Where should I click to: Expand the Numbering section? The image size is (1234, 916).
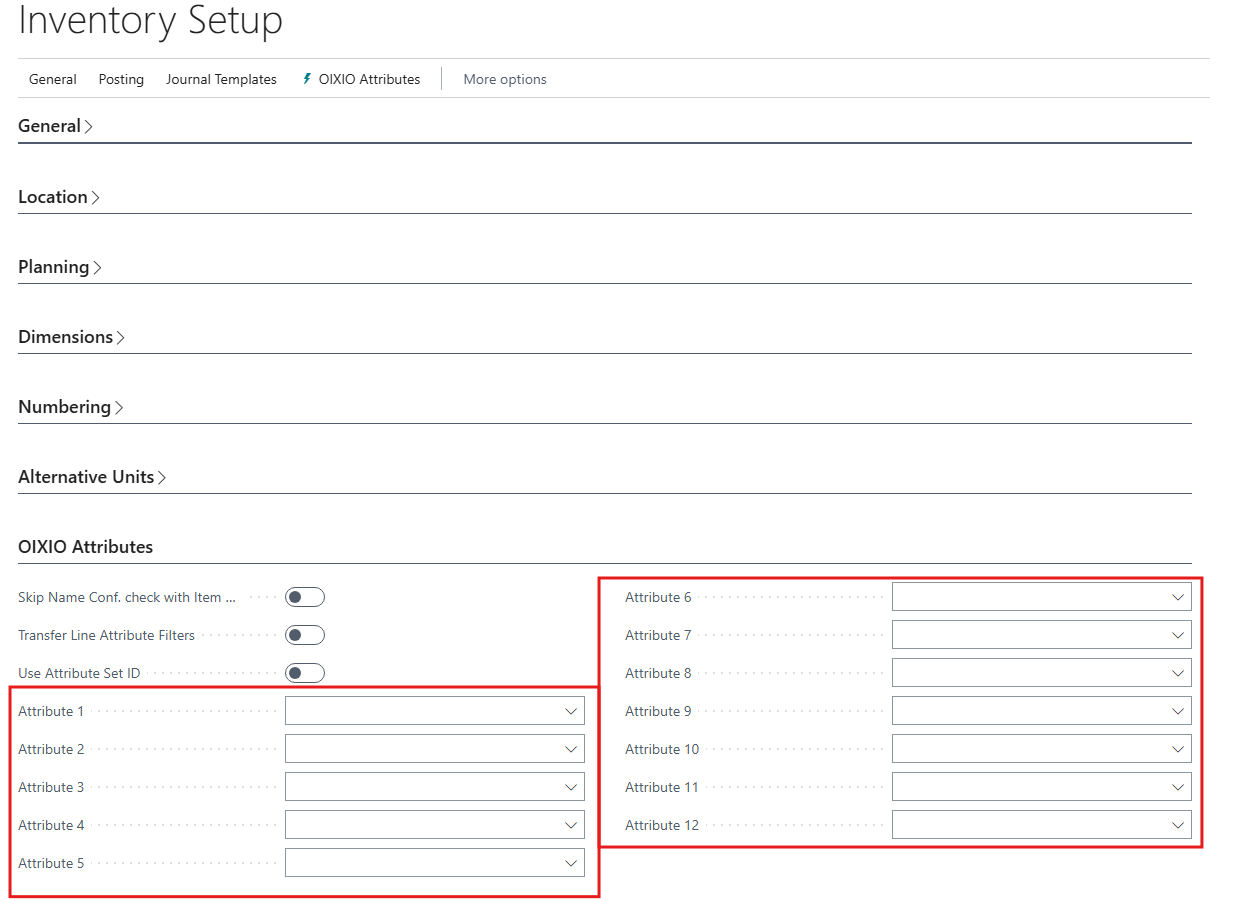(70, 407)
